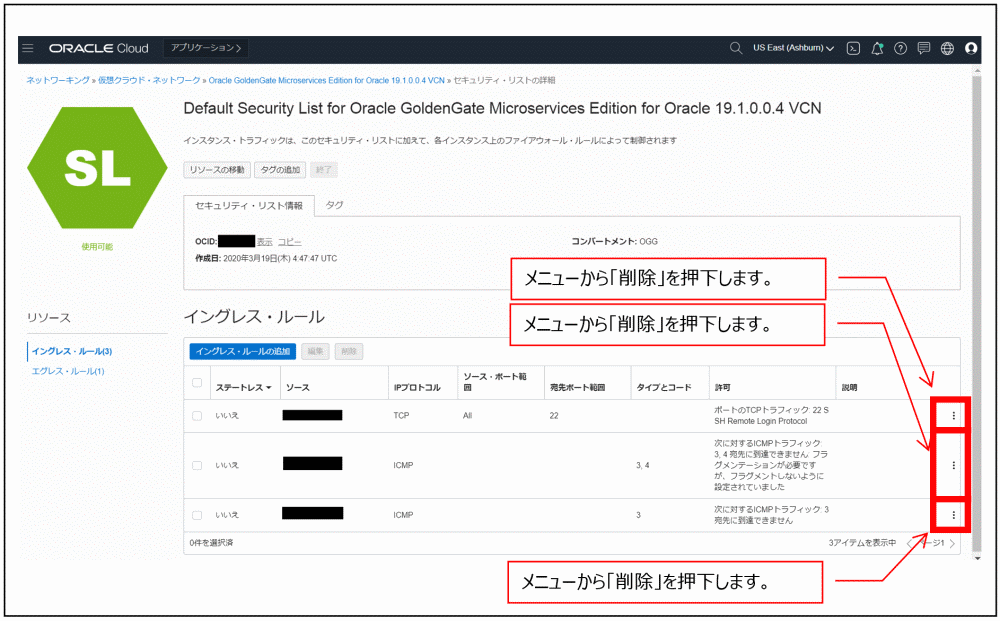1000x621 pixels.
Task: Click the 宛先ポート範囲 column header
Action: coord(578,388)
